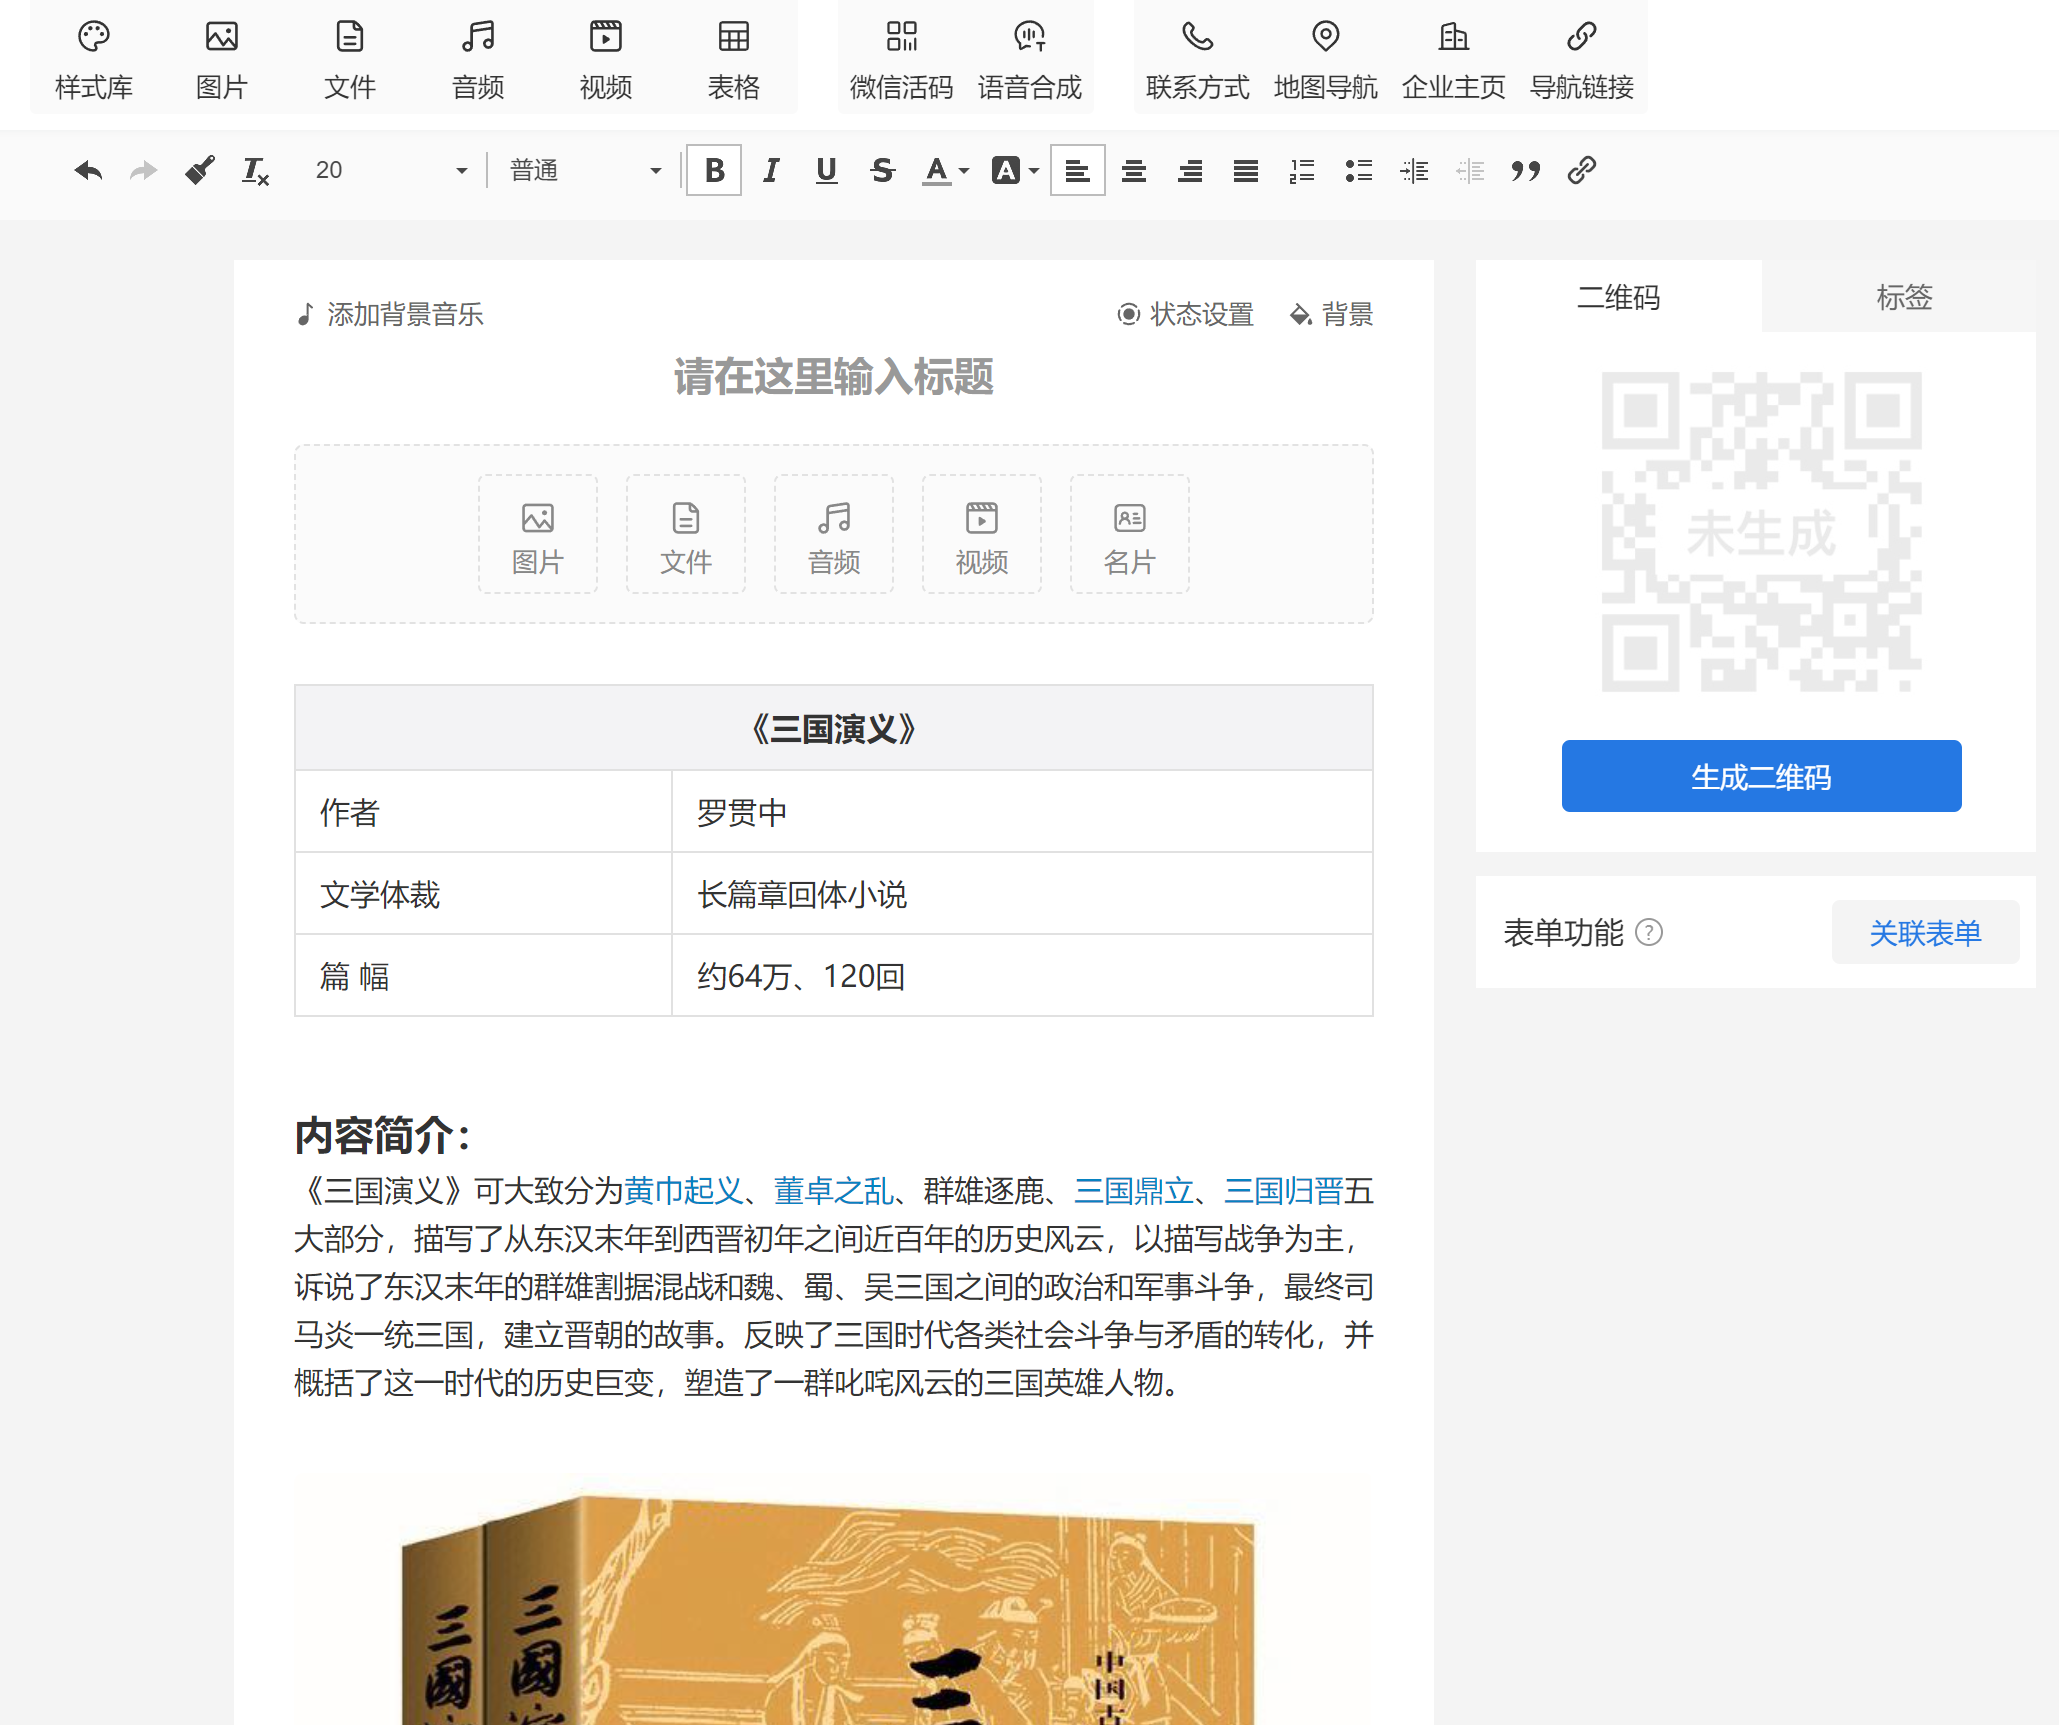Expand the 普通 paragraph style dropdown
Image resolution: width=2059 pixels, height=1725 pixels.
585,171
